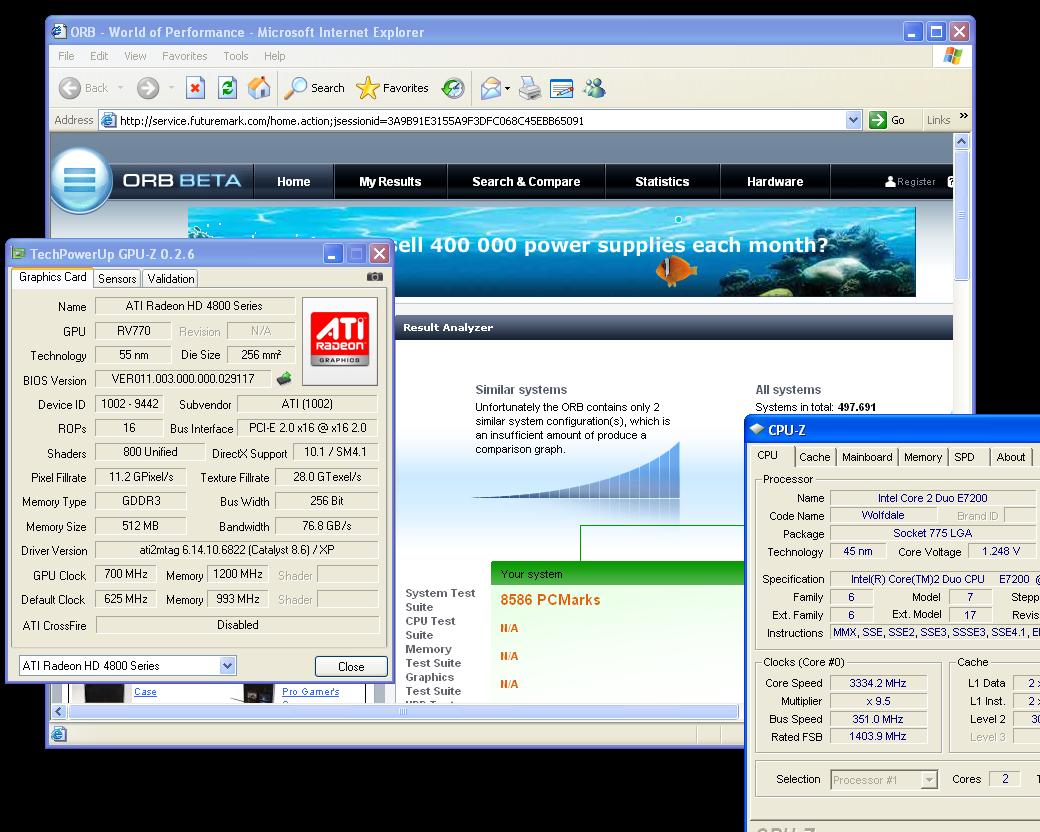Click the power supplies banner ad
Screen dimensions: 1040x832
coord(654,252)
